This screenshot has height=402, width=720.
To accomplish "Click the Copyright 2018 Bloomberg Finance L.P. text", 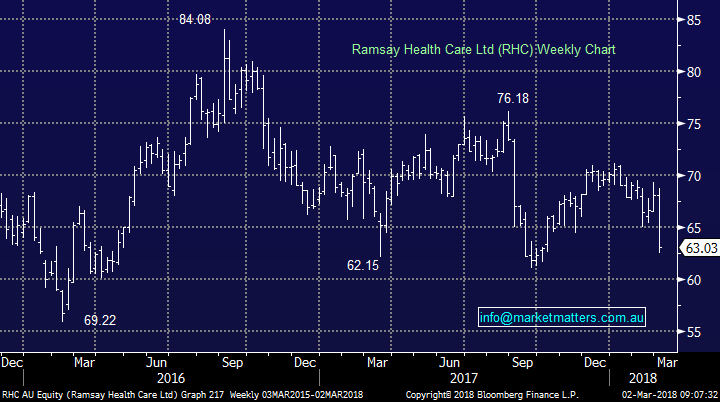I will [492, 395].
